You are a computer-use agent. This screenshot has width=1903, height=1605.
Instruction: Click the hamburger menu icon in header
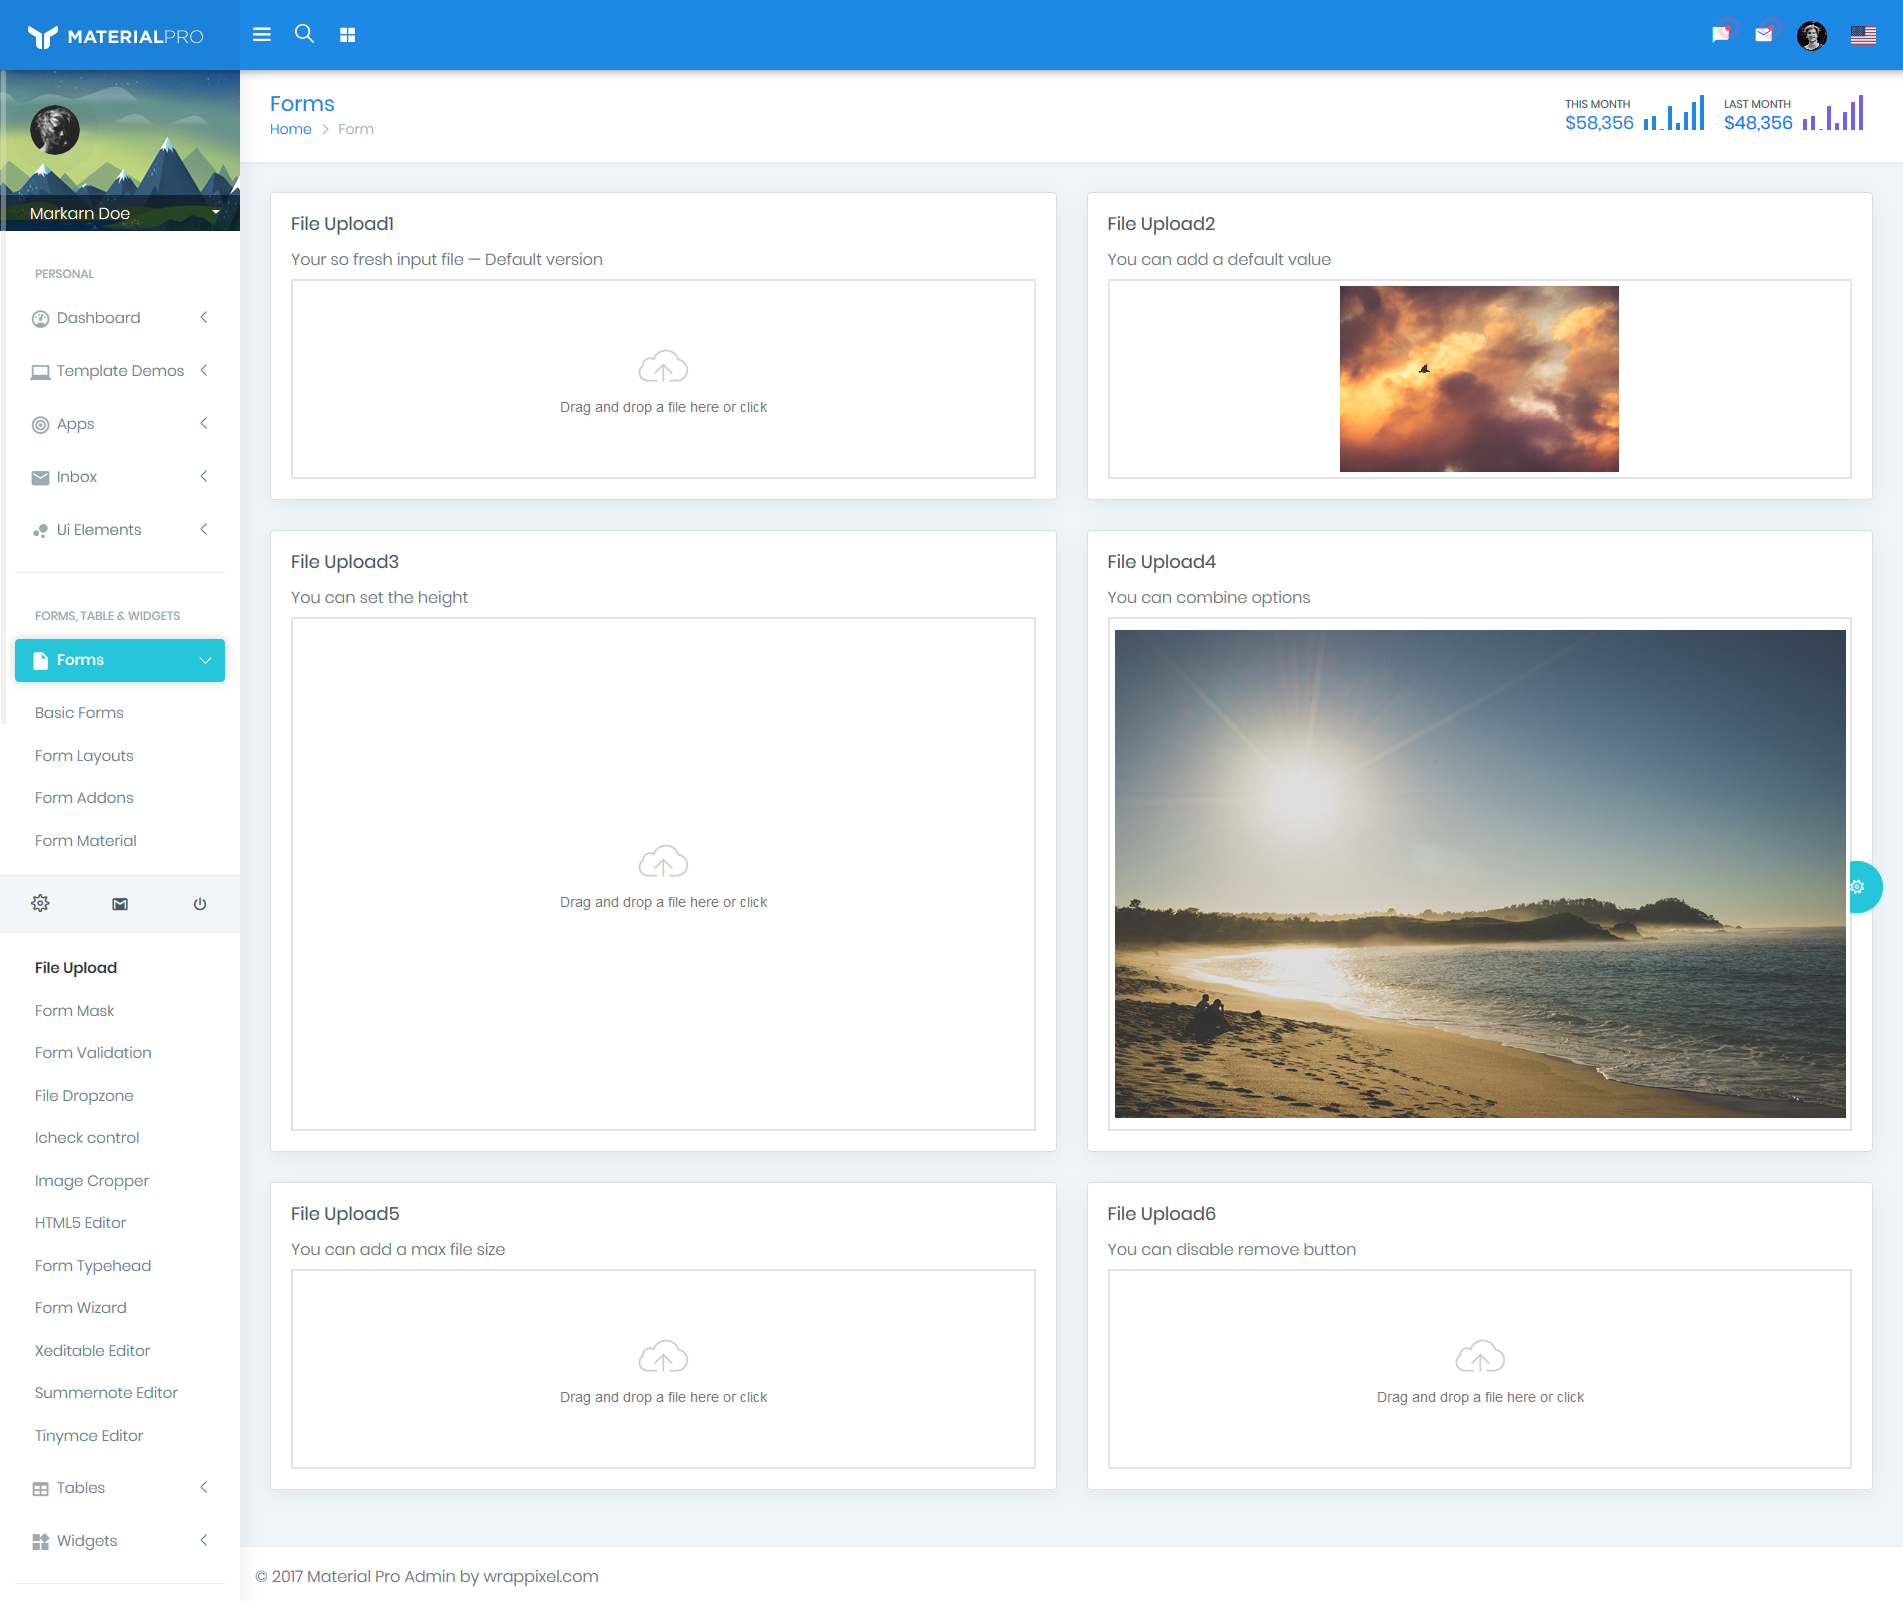pyautogui.click(x=262, y=35)
